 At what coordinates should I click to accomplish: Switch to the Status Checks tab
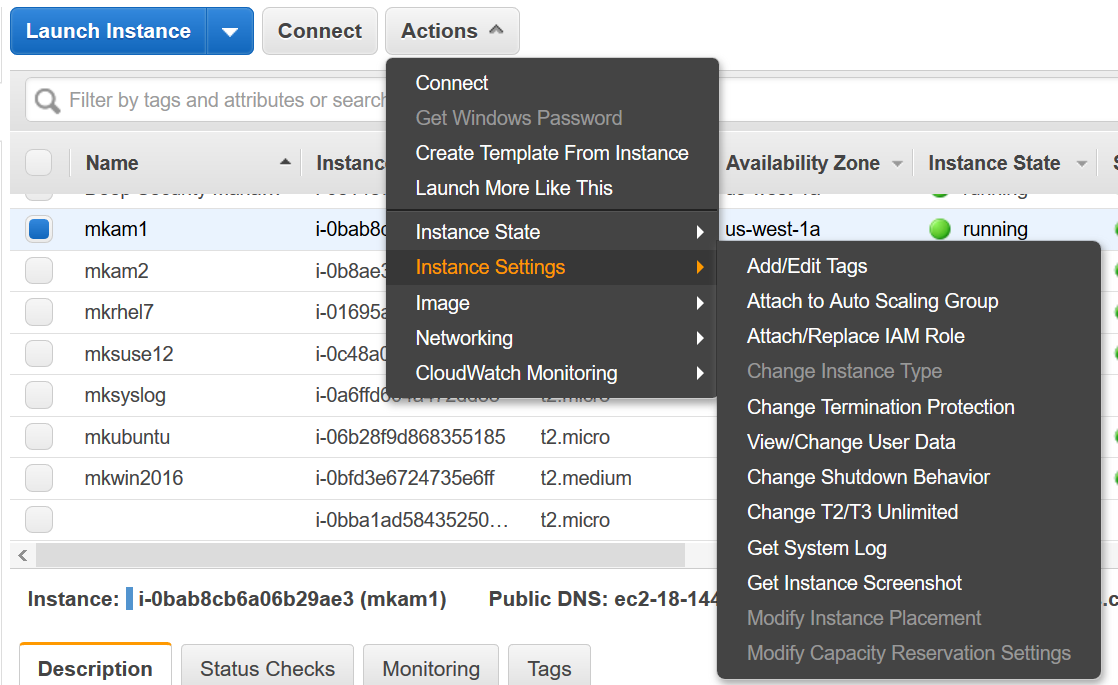click(267, 668)
